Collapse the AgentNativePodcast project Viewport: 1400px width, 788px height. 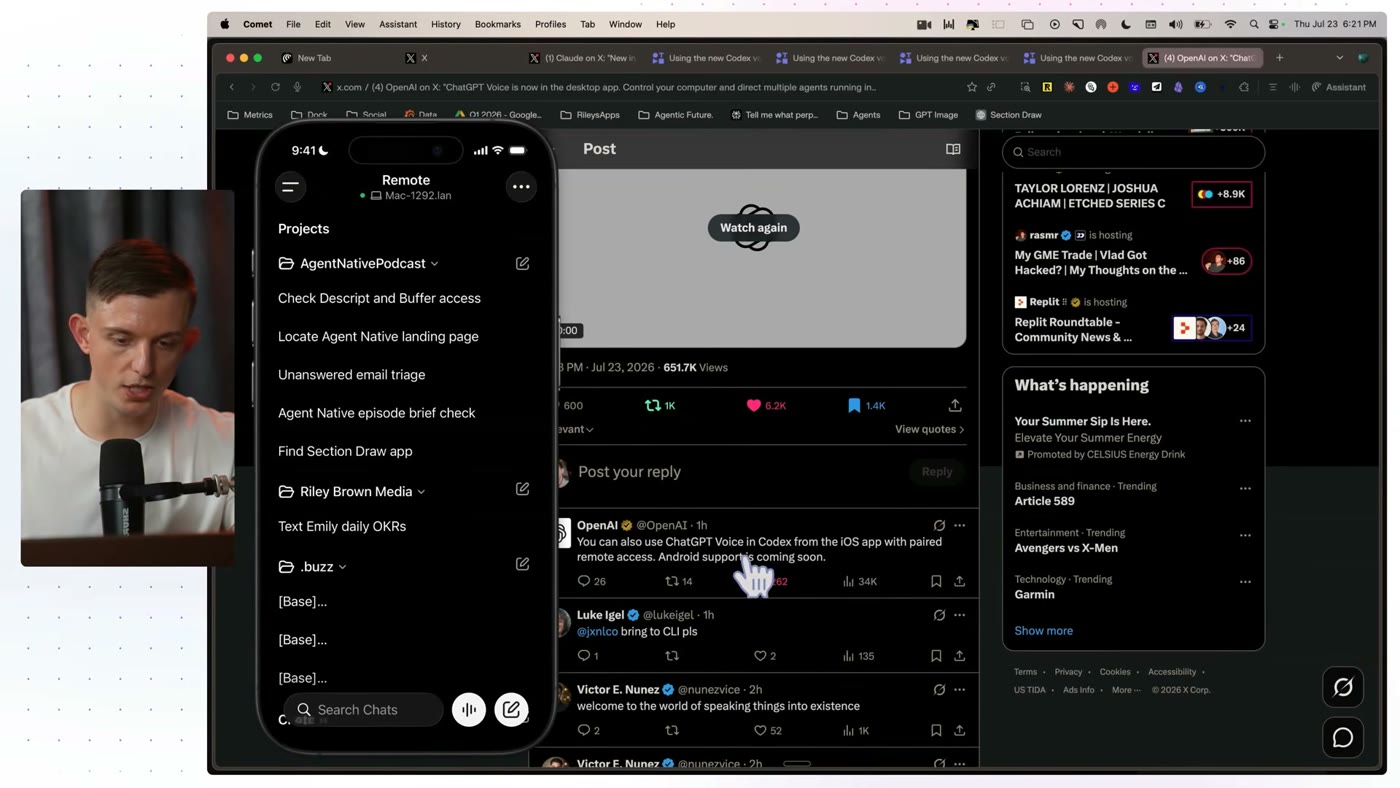coord(434,264)
